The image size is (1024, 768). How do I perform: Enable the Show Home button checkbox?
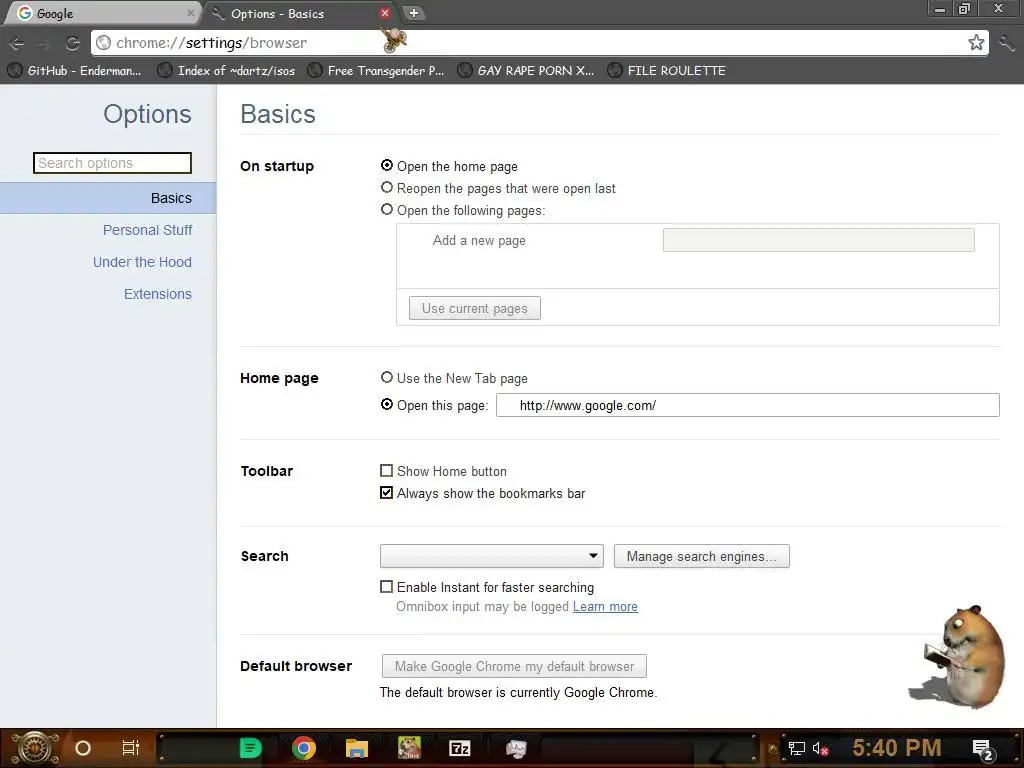(x=387, y=471)
